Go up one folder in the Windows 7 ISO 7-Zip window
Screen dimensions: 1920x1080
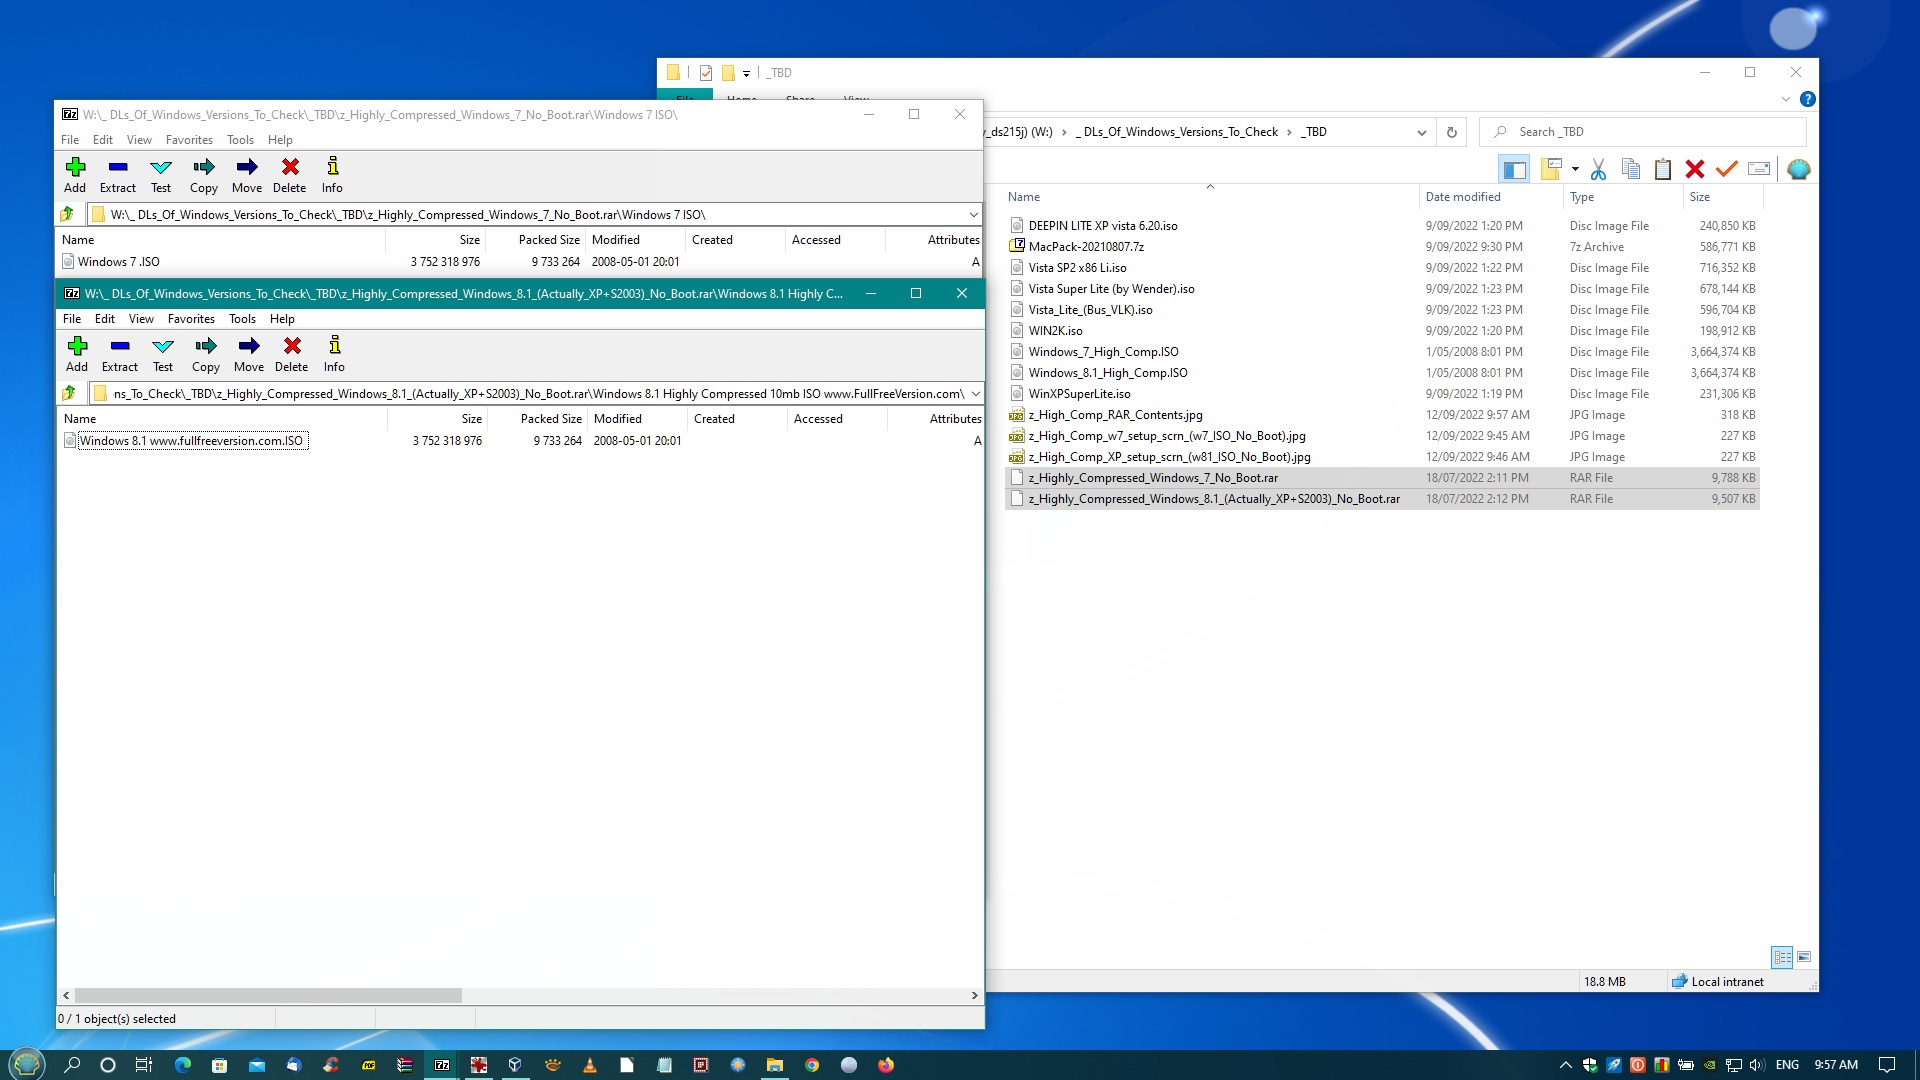click(67, 214)
